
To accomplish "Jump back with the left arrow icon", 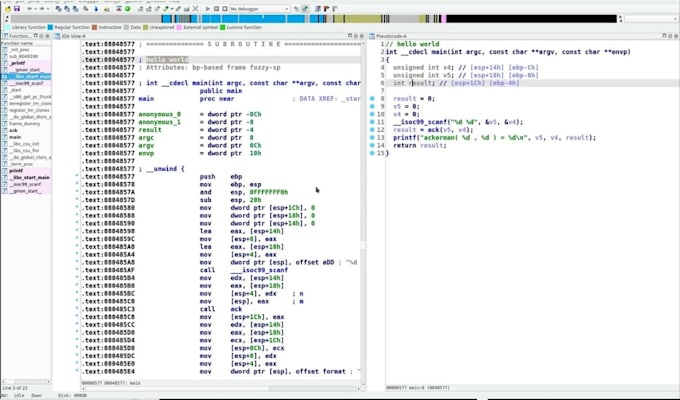I will [29, 9].
